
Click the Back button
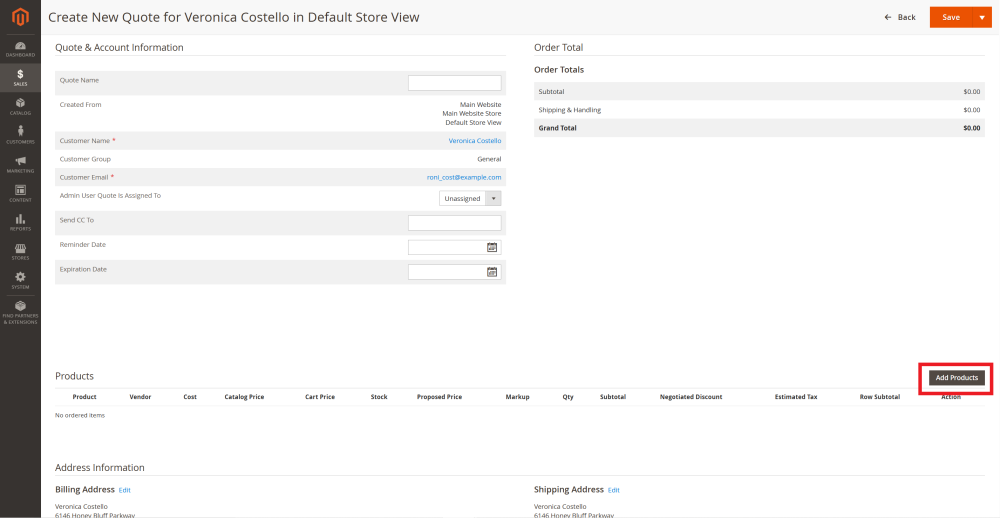pyautogui.click(x=900, y=17)
